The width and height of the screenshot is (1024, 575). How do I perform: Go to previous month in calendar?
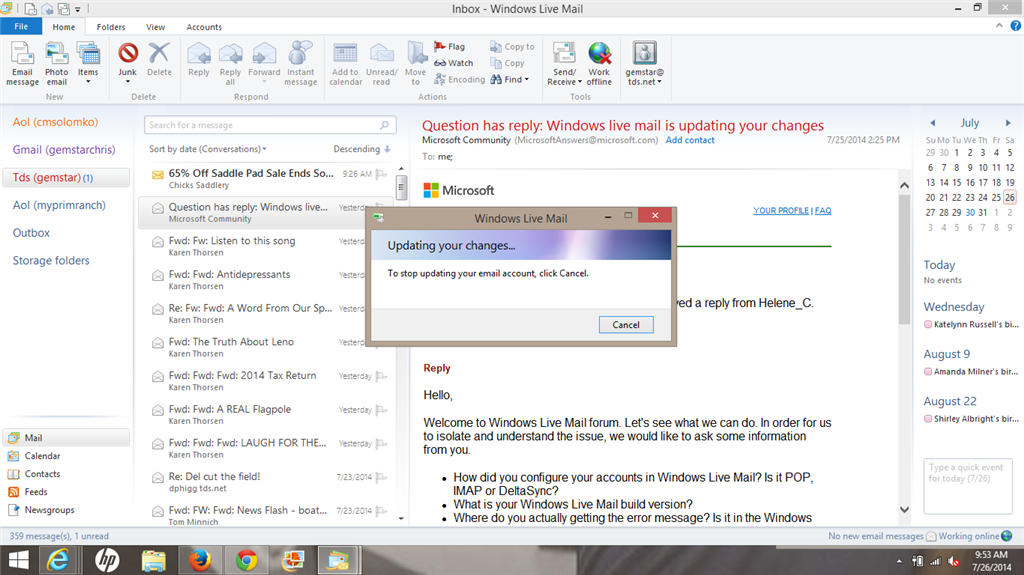click(x=933, y=123)
